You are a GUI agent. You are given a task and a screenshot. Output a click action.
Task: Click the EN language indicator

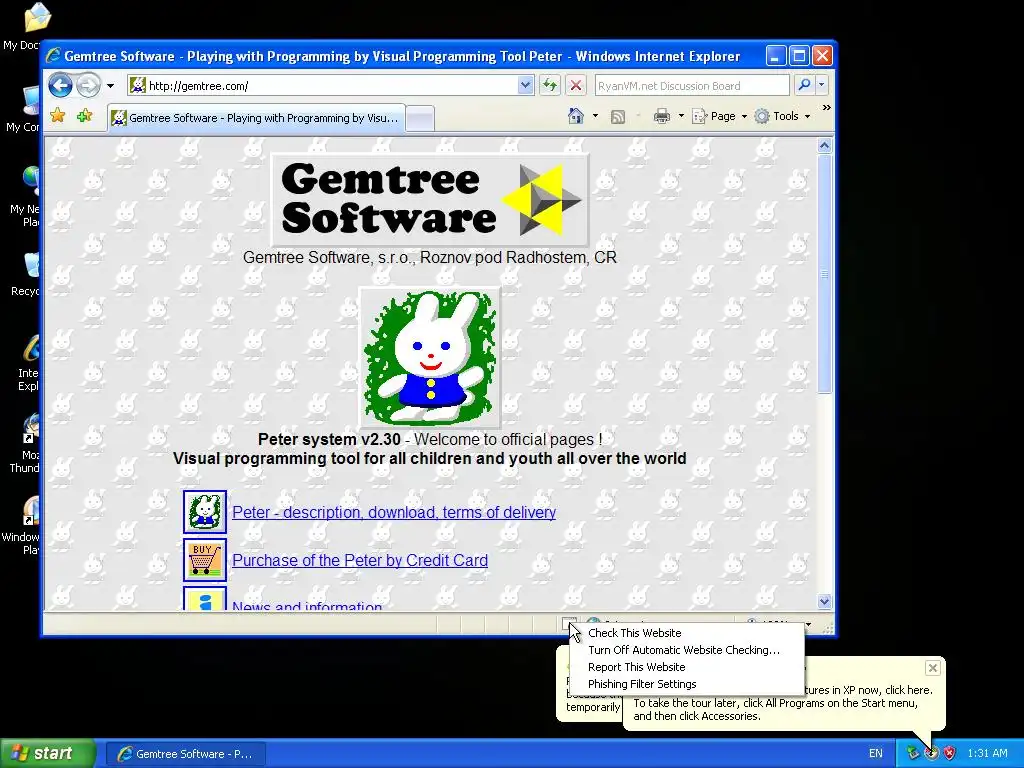(876, 754)
